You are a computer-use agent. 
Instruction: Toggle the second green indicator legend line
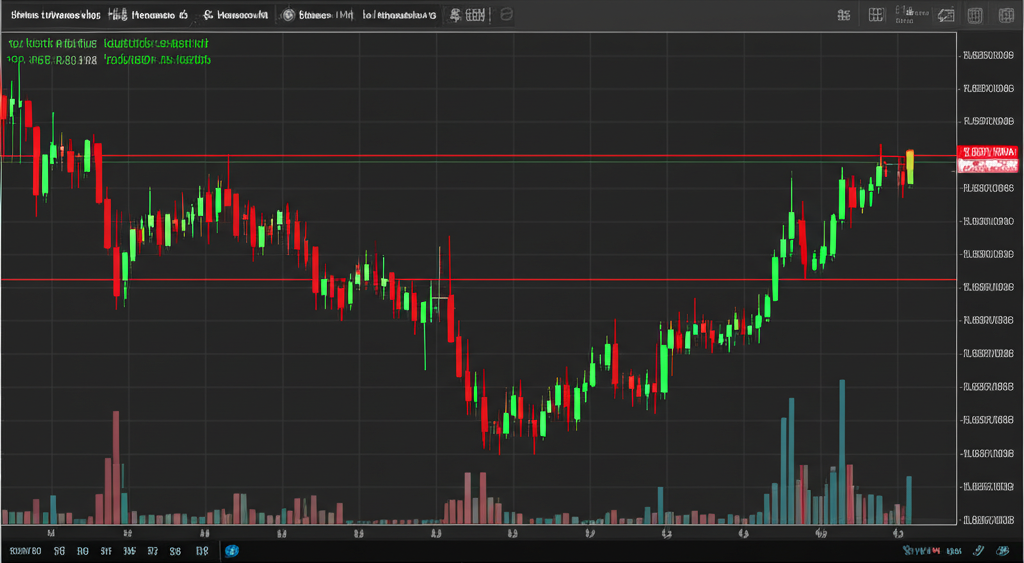coord(108,60)
